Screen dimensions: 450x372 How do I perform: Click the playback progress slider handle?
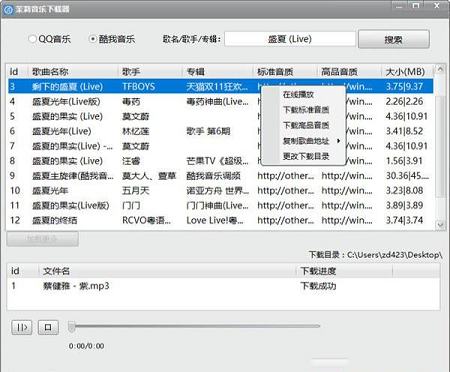pos(71,327)
